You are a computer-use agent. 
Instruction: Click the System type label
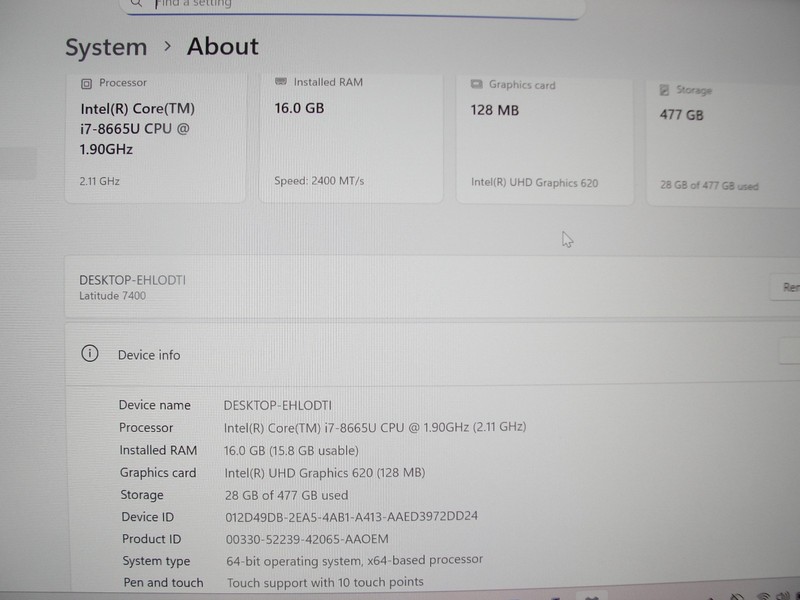click(156, 561)
